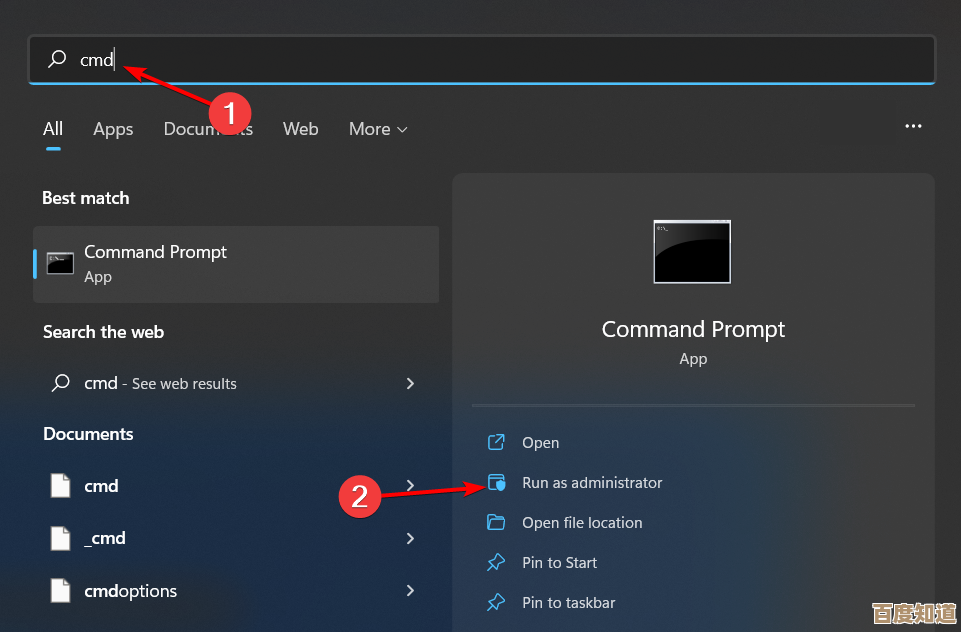
Task: Click inside the cmd search text field
Action: (500, 60)
